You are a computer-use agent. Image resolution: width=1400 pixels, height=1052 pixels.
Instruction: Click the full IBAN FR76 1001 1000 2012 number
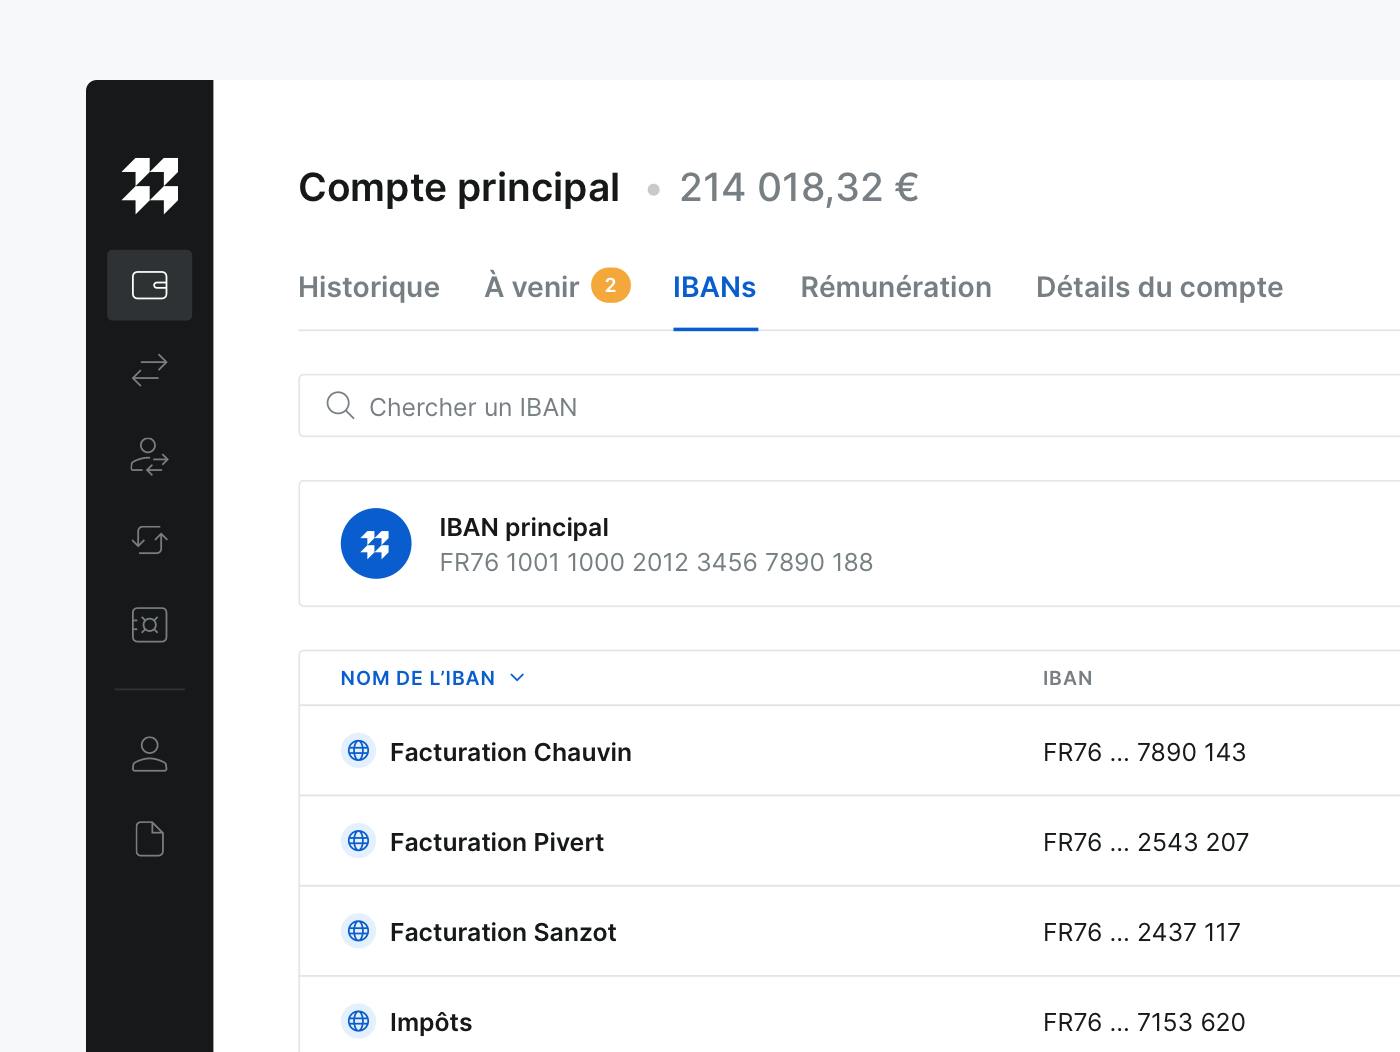656,562
